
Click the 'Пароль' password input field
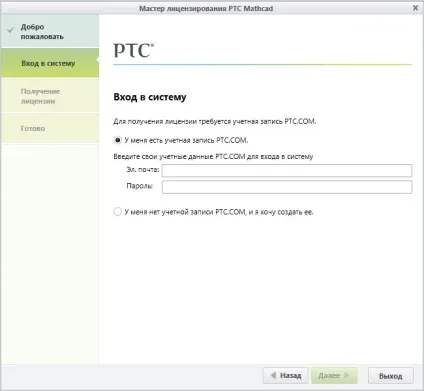[287, 187]
